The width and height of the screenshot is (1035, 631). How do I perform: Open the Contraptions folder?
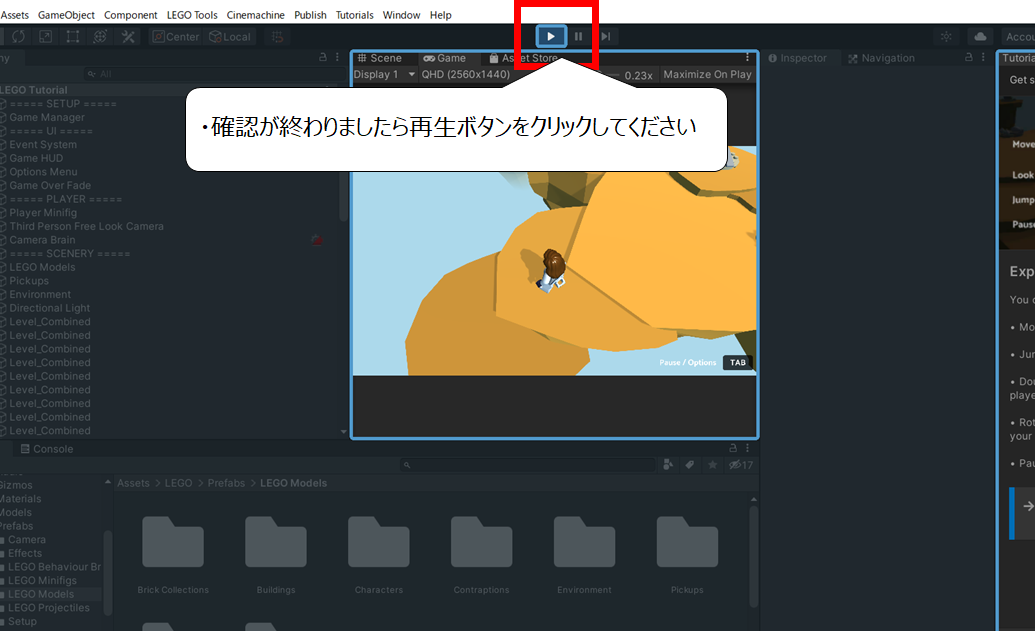(x=481, y=543)
